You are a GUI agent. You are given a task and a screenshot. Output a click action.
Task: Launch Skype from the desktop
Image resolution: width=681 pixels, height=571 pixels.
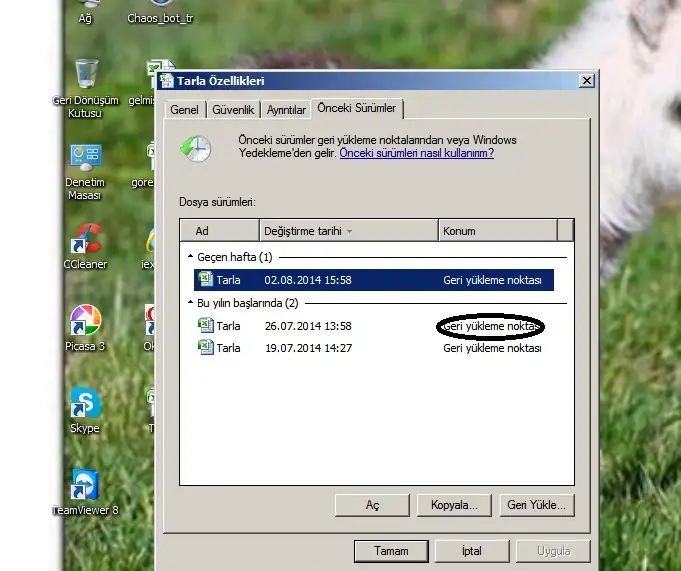[86, 404]
